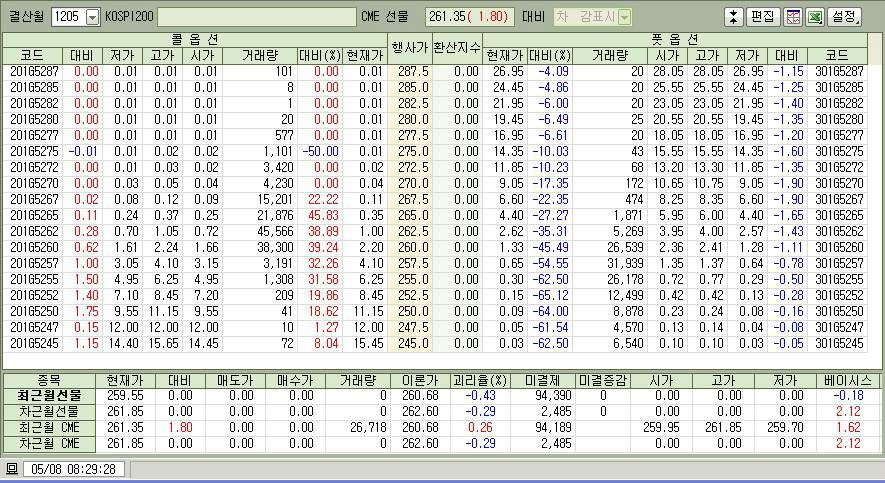Click the 환산지수 column header
This screenshot has width=885, height=483.
(457, 47)
